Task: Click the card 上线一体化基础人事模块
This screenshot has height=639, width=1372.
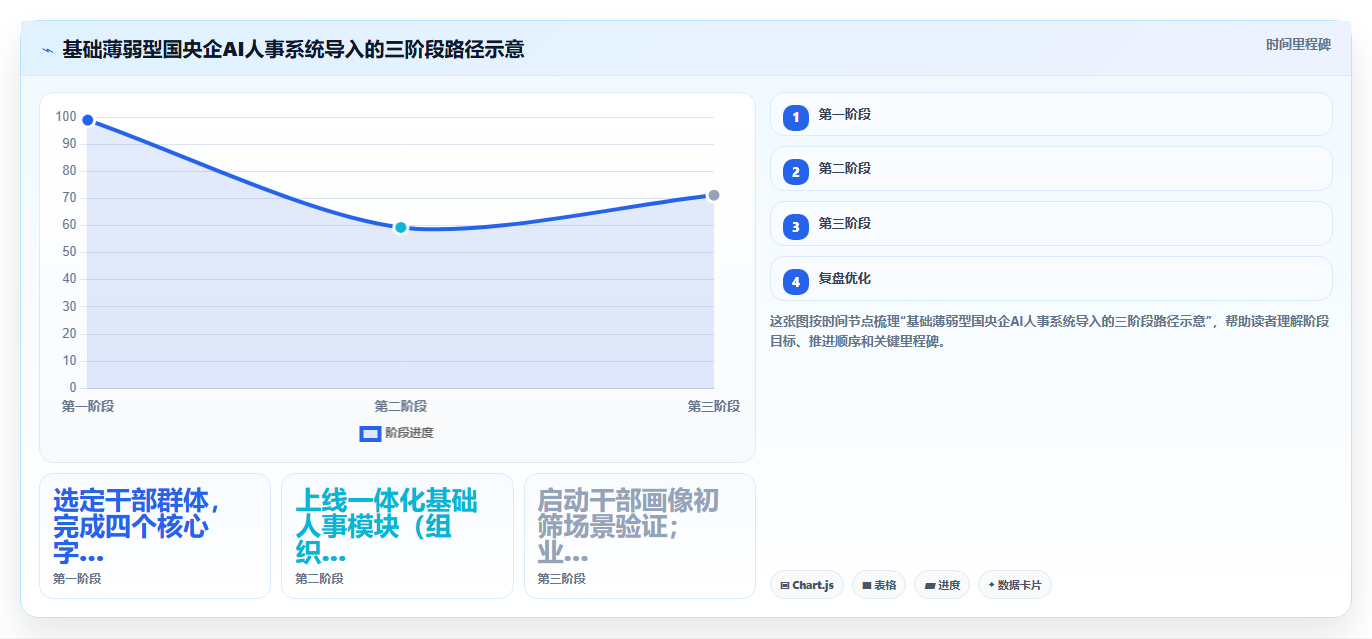Action: tap(397, 536)
